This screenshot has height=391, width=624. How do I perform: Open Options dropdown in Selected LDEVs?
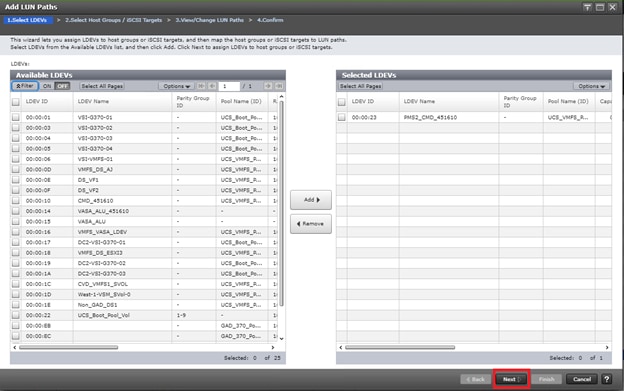[591, 86]
